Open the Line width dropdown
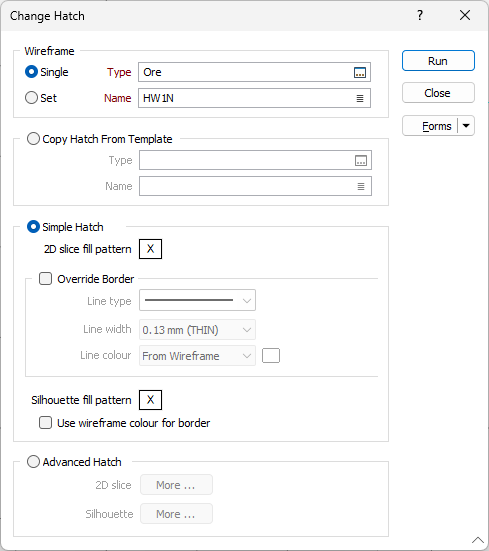This screenshot has height=551, width=489. 197,330
